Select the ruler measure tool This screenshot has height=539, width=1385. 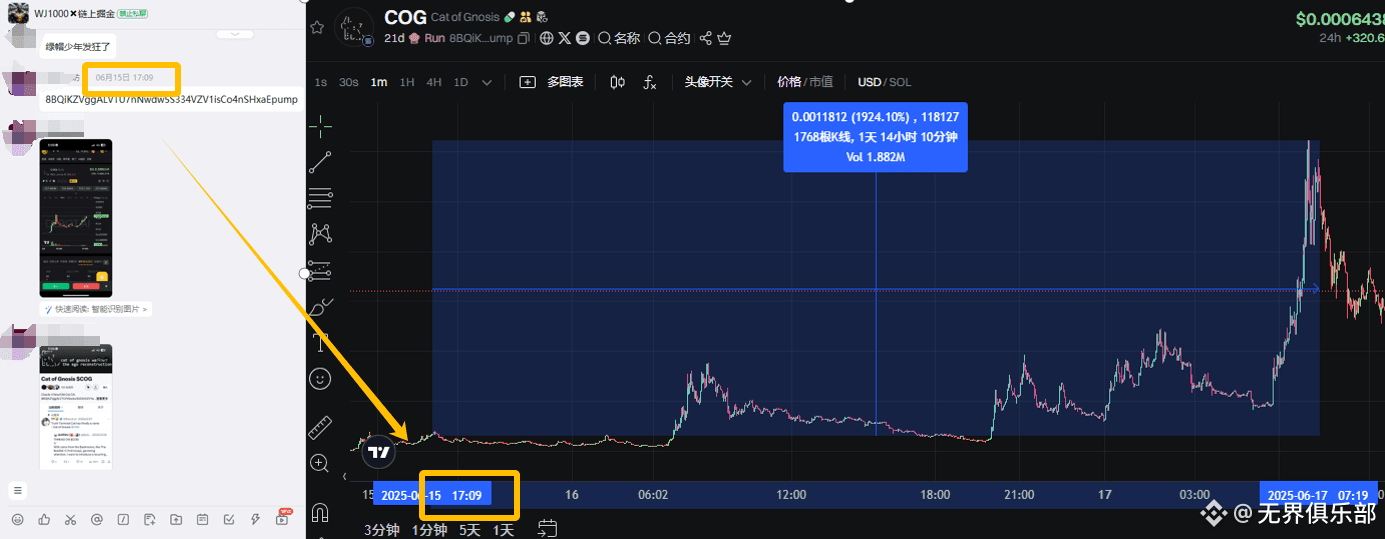pos(320,427)
